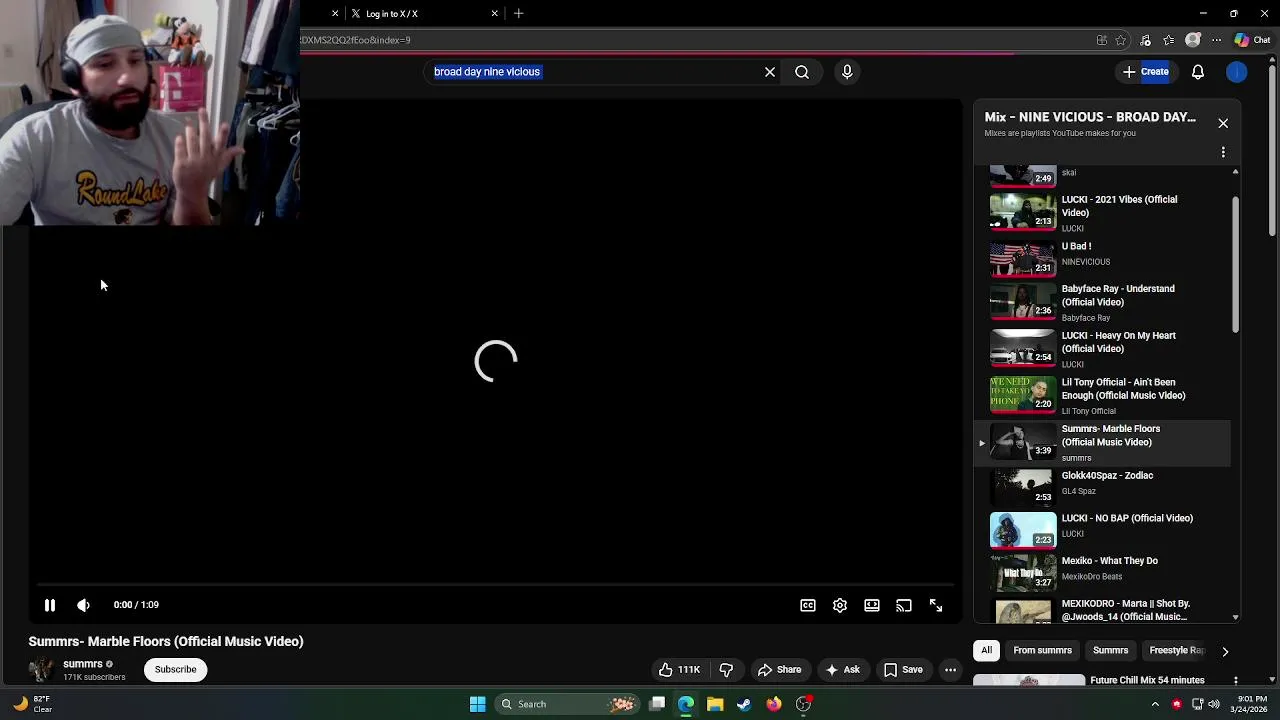The height and width of the screenshot is (720, 1280).
Task: Like the video with 111K likes
Action: point(678,670)
